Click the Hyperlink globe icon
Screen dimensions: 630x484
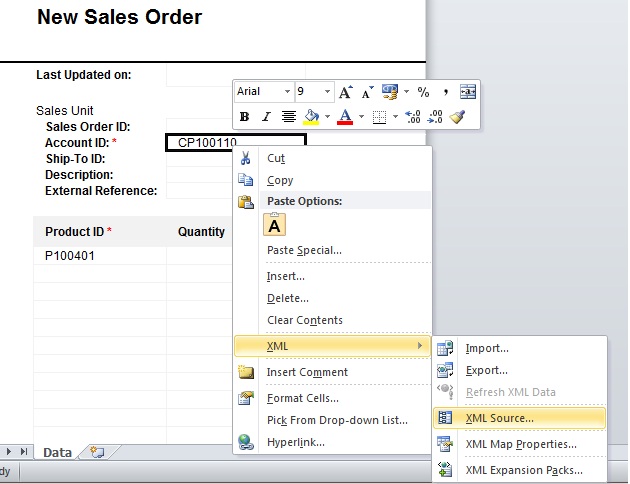245,442
